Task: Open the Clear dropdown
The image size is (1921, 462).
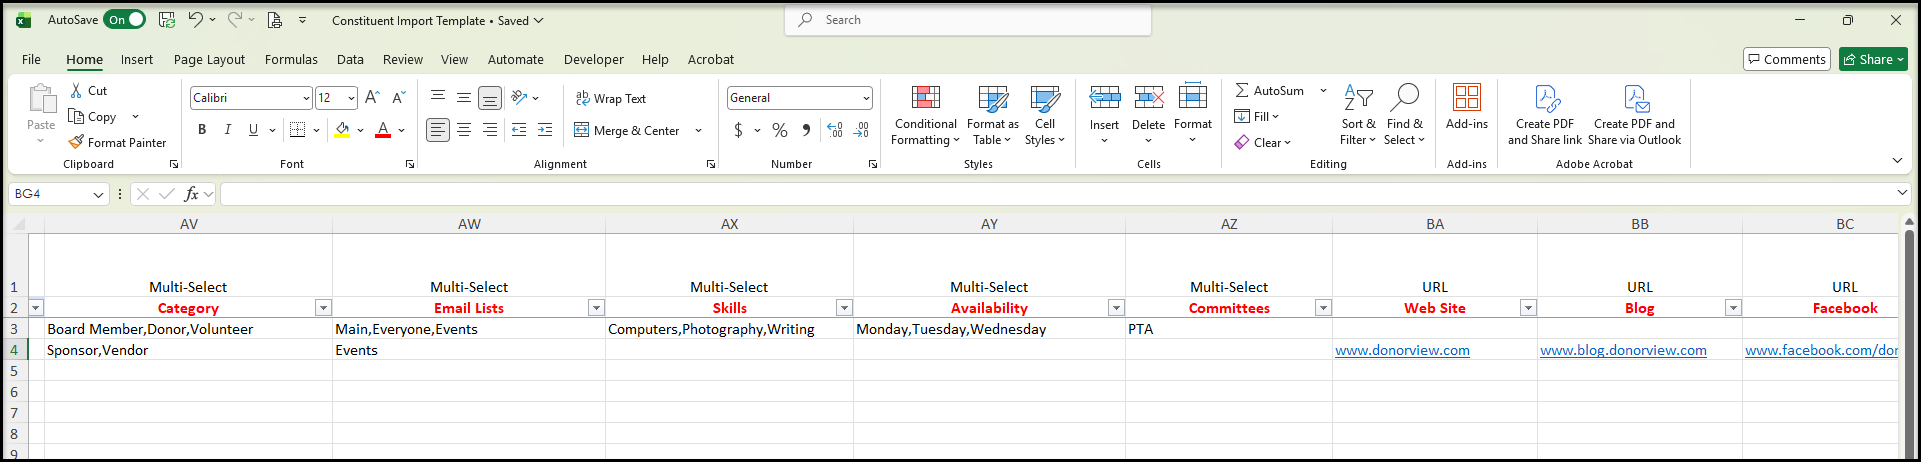Action: pyautogui.click(x=1263, y=142)
